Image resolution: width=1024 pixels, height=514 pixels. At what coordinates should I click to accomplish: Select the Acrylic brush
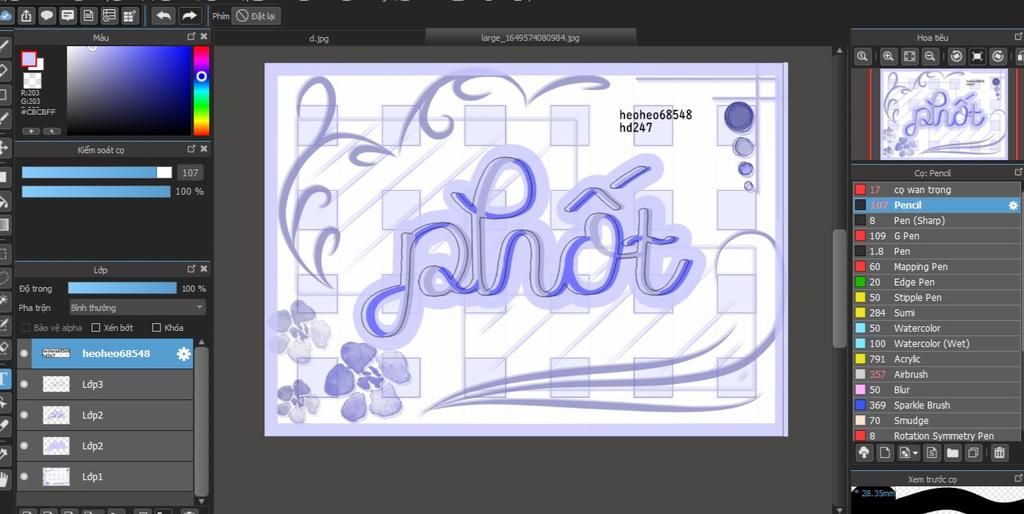pos(936,359)
